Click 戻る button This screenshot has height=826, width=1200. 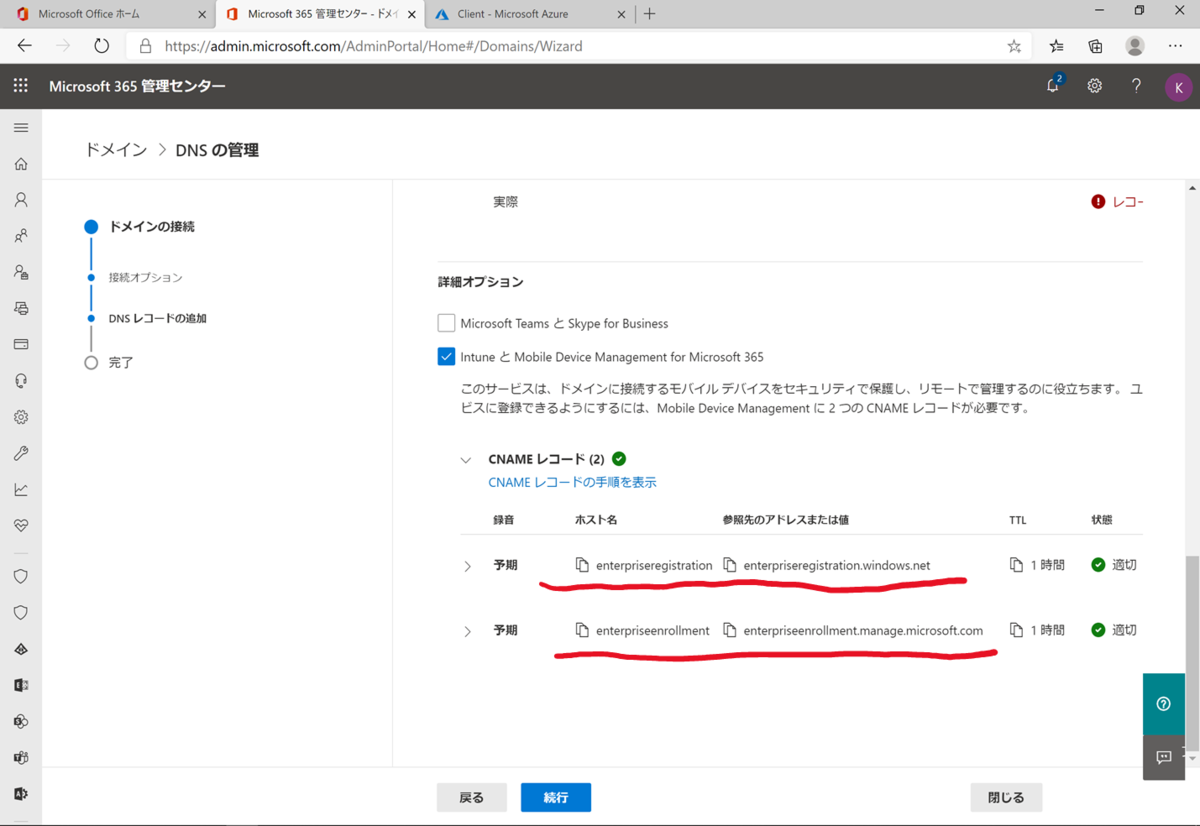(471, 797)
